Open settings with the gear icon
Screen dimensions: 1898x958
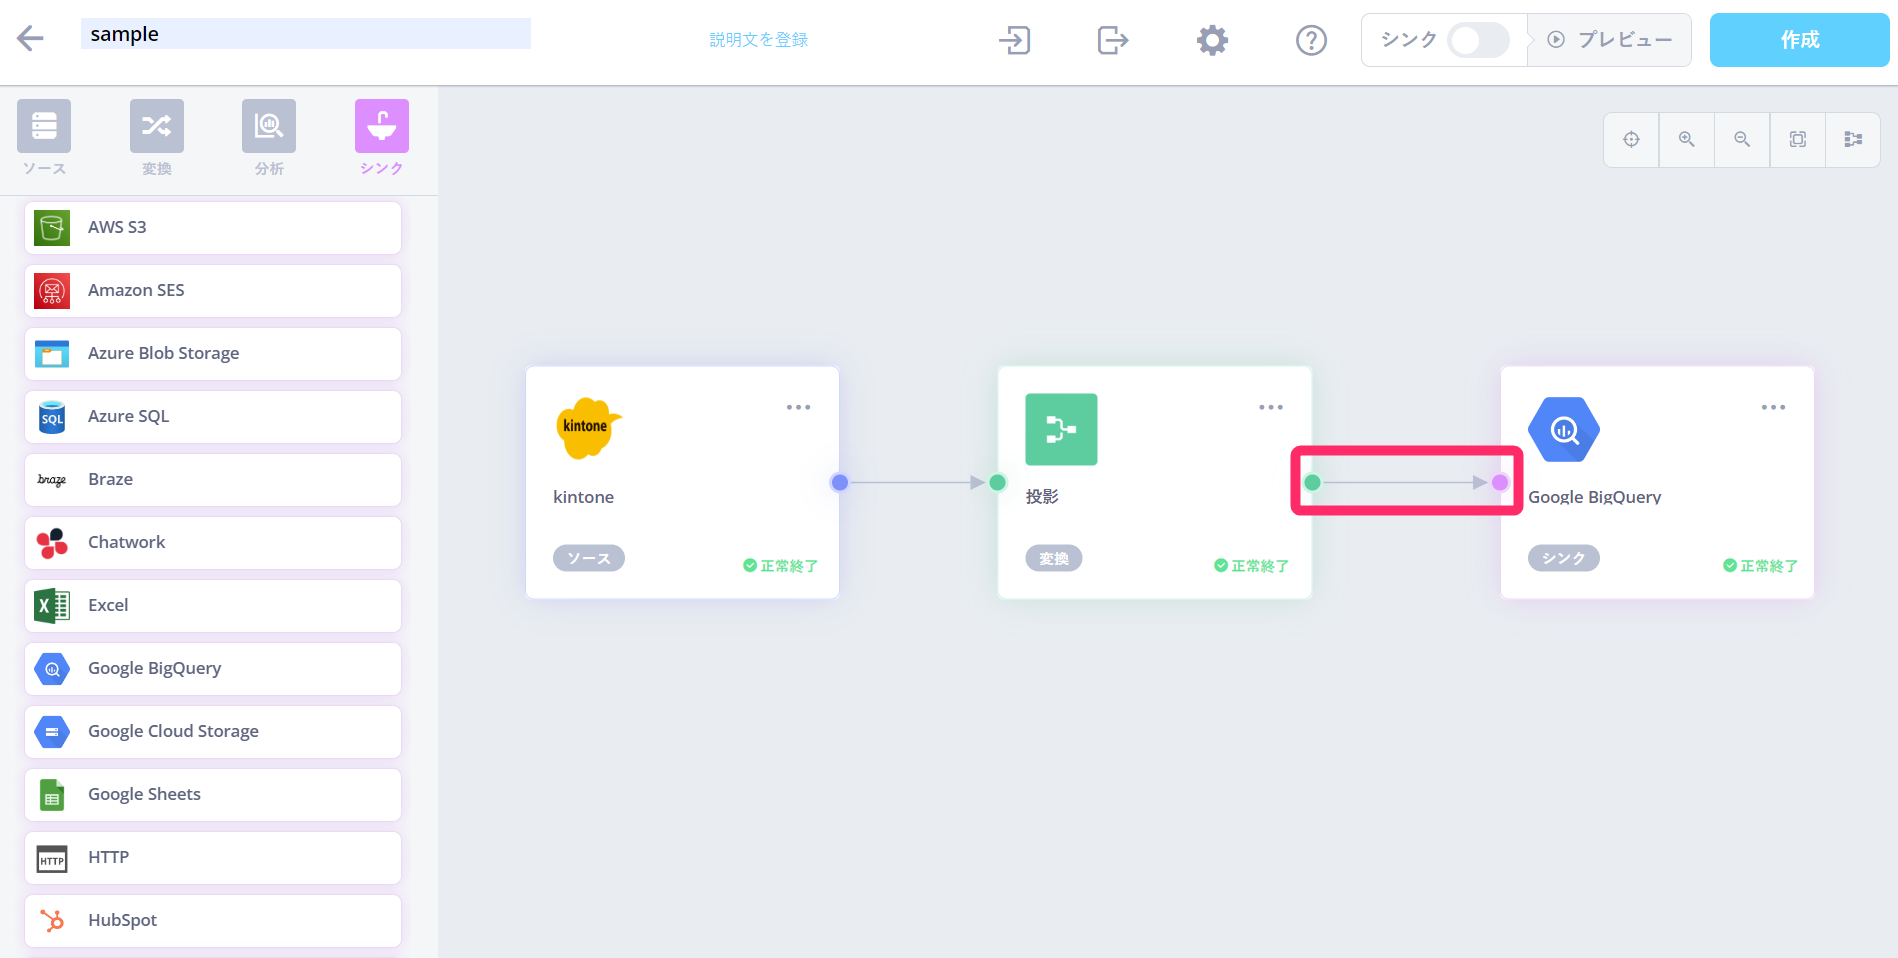(1212, 40)
